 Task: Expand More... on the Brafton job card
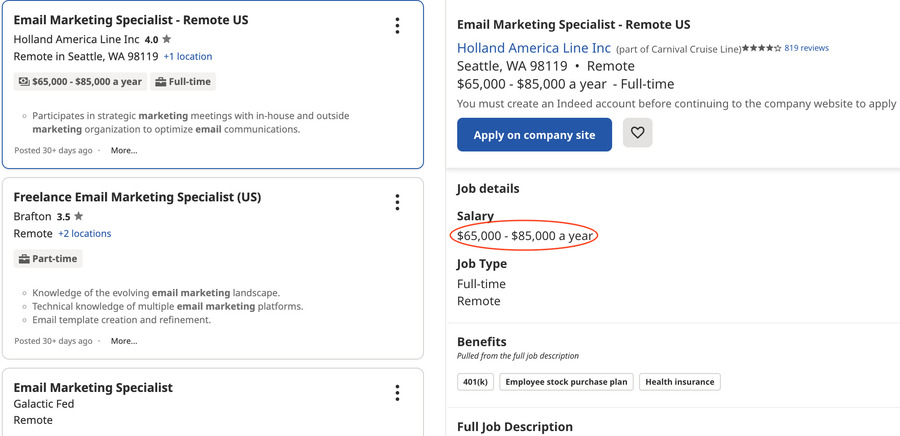[124, 341]
